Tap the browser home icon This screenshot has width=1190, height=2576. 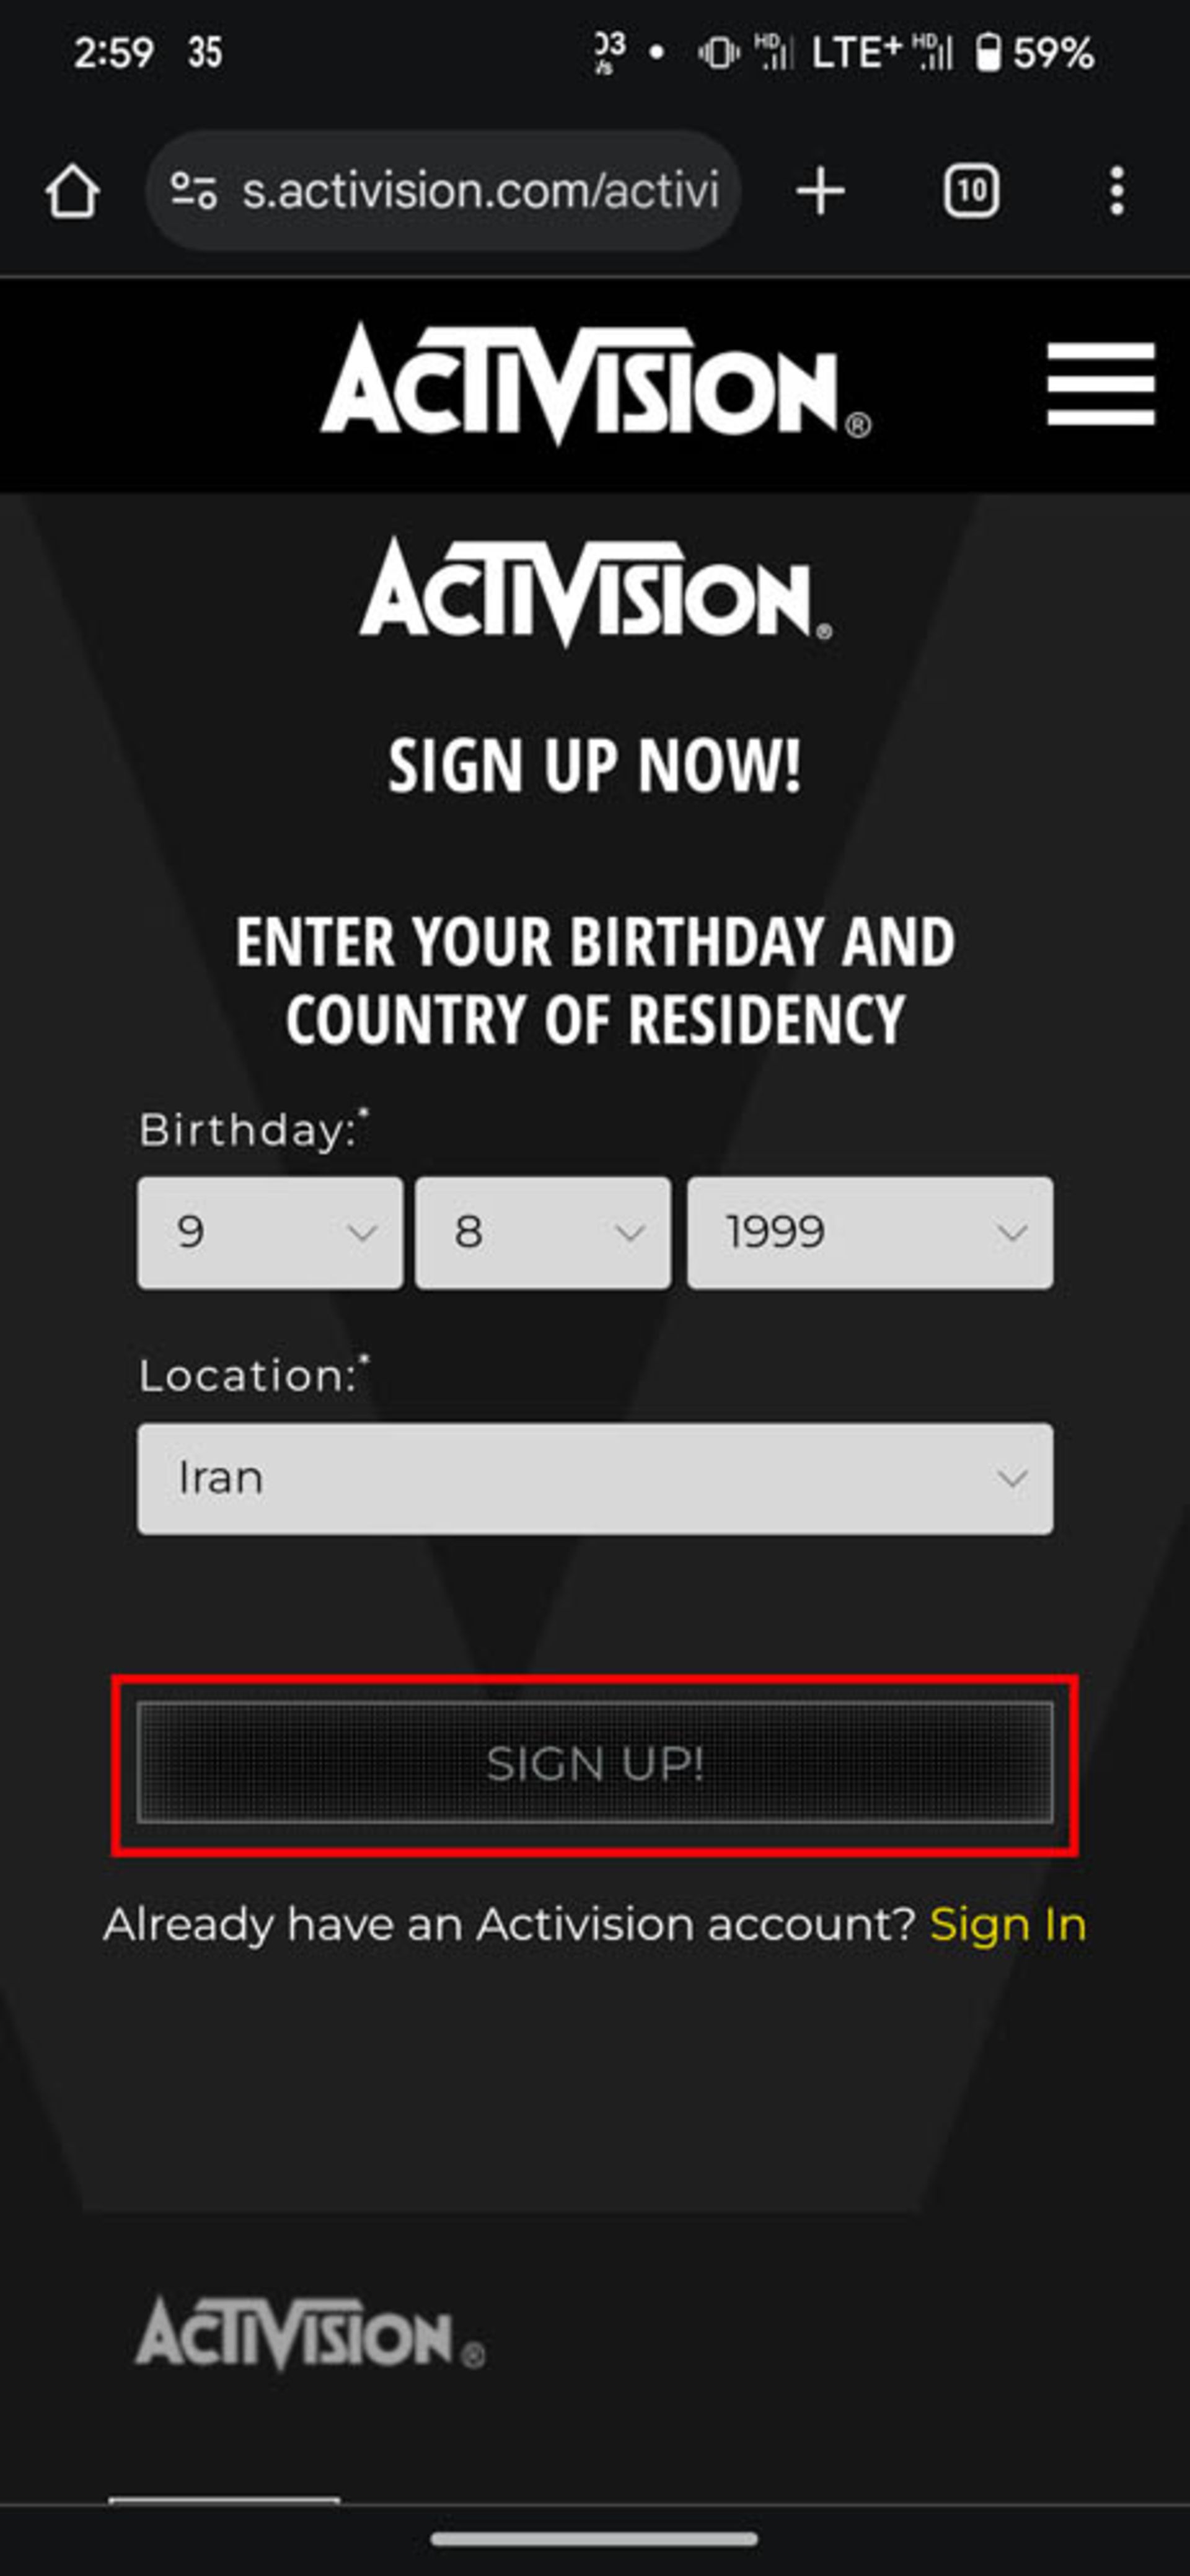click(72, 190)
